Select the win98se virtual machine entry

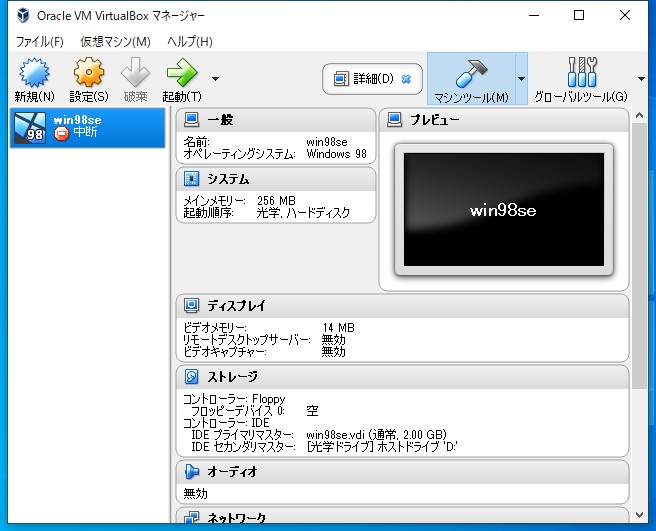87,128
